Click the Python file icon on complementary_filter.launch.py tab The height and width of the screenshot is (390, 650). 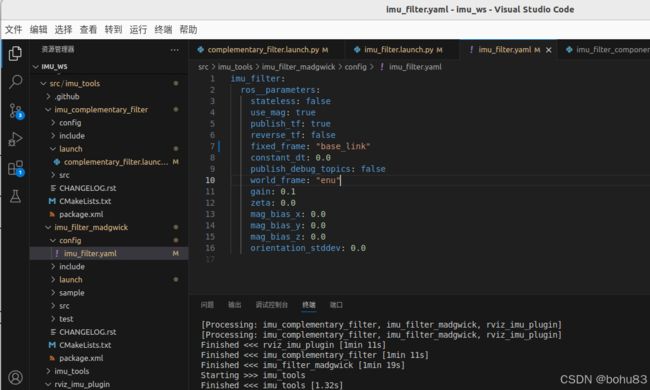click(201, 49)
